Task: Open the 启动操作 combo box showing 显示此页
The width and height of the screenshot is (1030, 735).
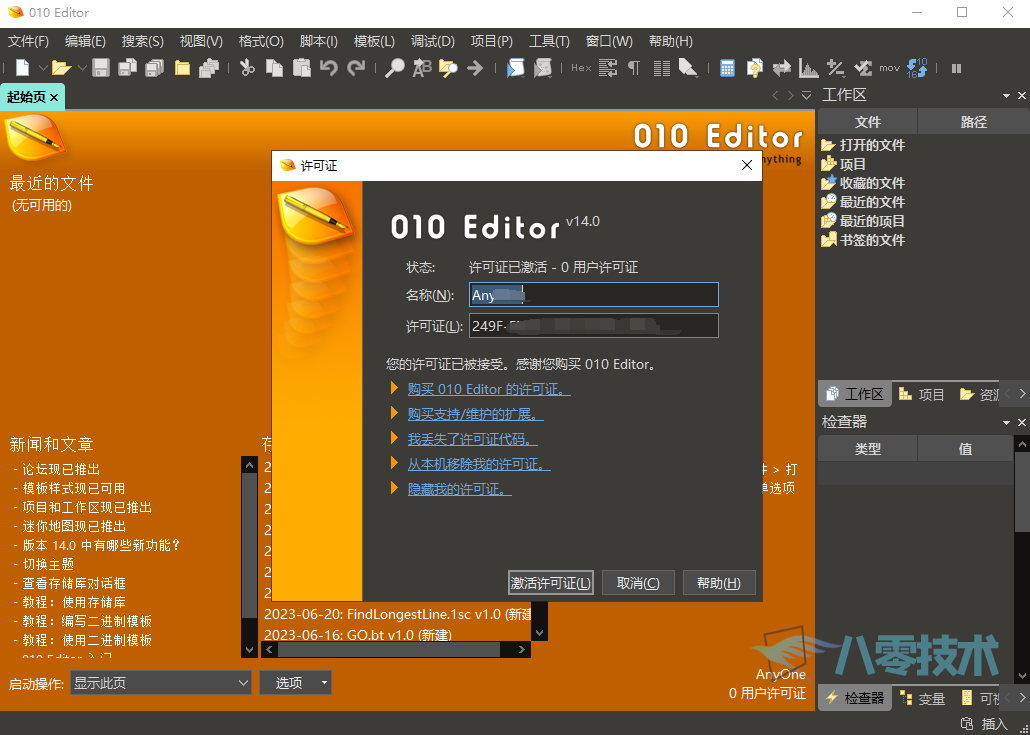Action: click(160, 683)
